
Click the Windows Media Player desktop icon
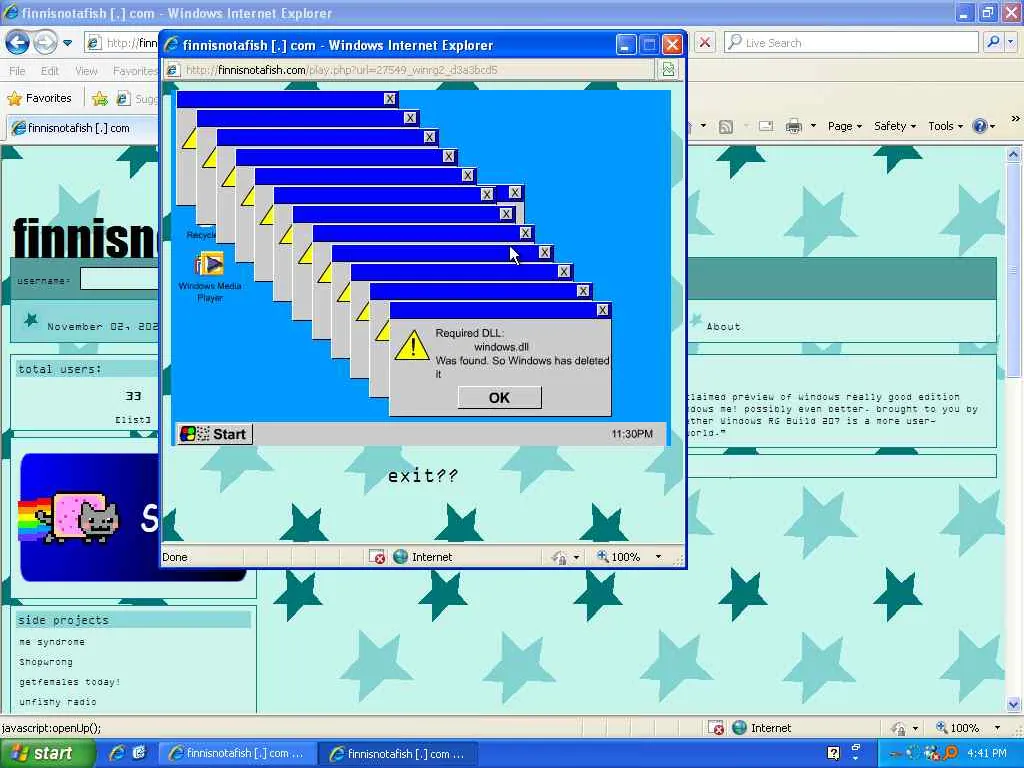pyautogui.click(x=210, y=277)
